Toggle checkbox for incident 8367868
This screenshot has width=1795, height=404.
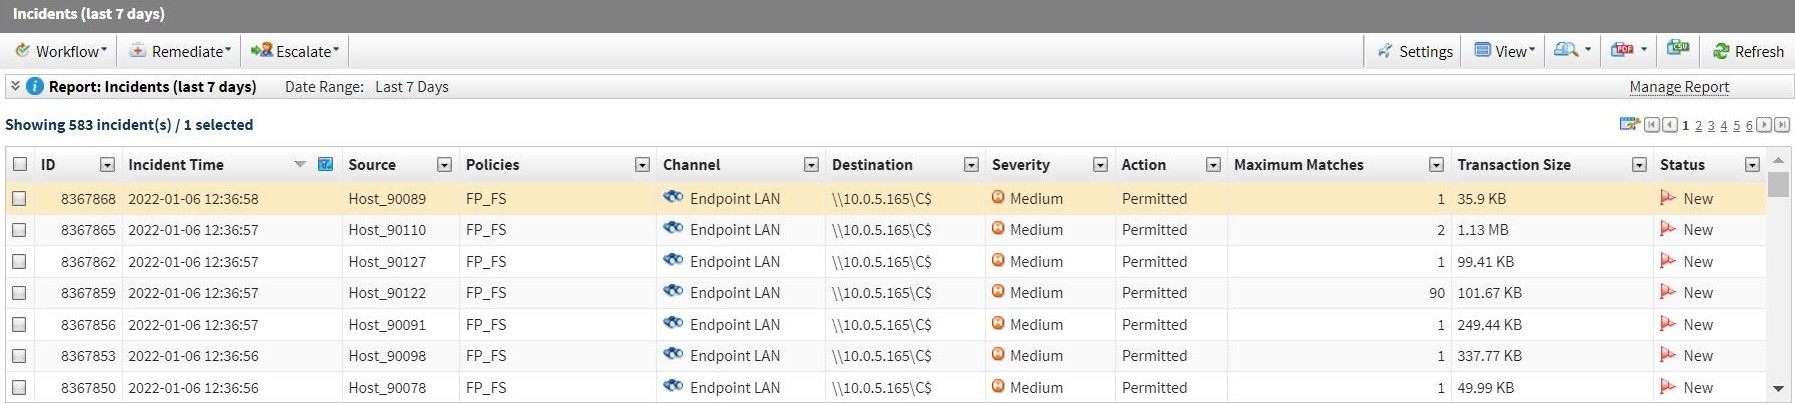[19, 199]
